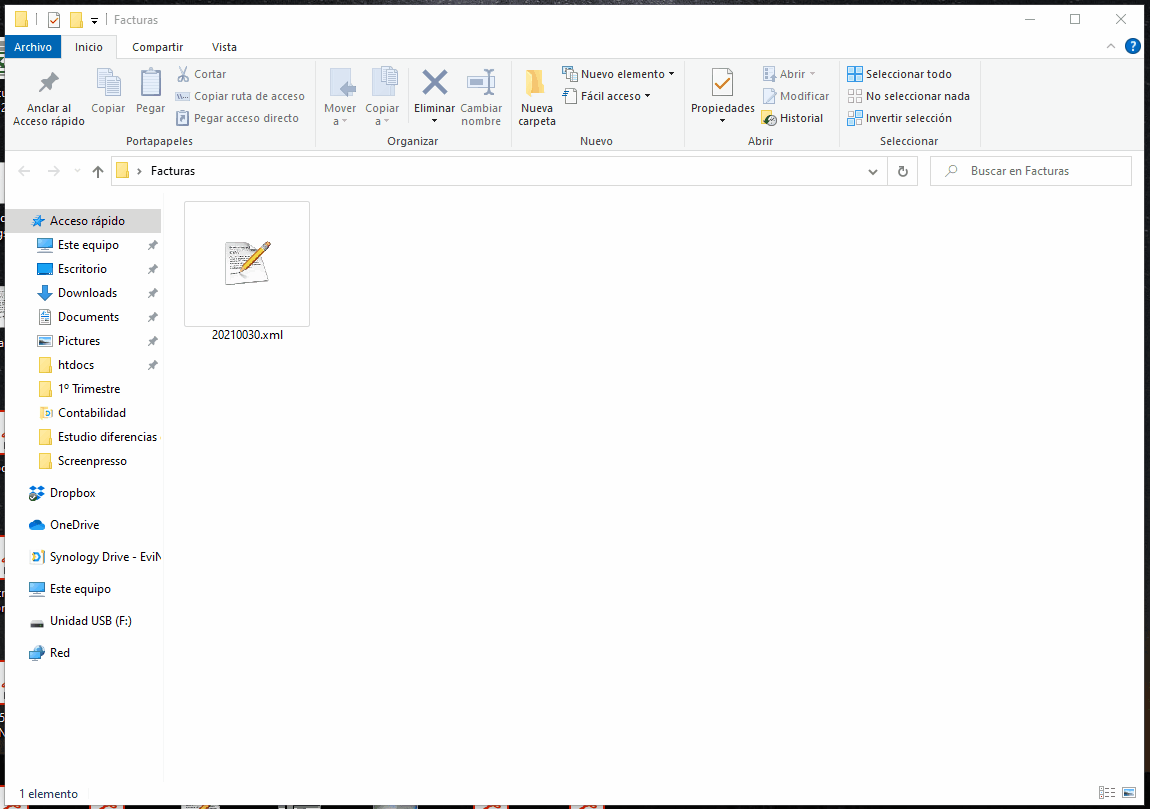This screenshot has height=809, width=1150.
Task: Switch to the Vista ribbon tab
Action: click(224, 47)
